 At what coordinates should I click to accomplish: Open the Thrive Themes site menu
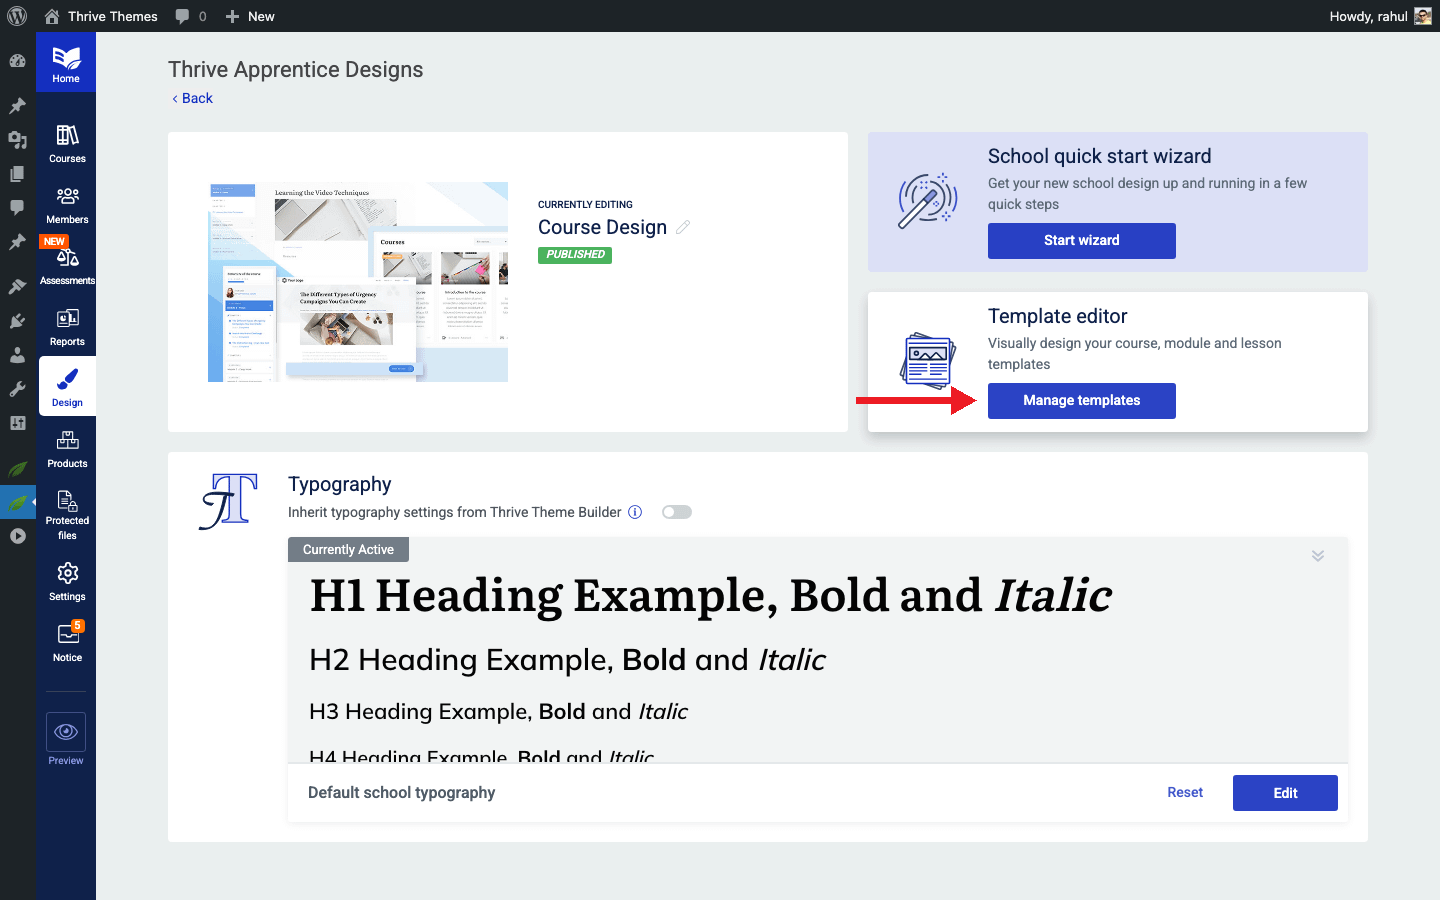pos(101,16)
